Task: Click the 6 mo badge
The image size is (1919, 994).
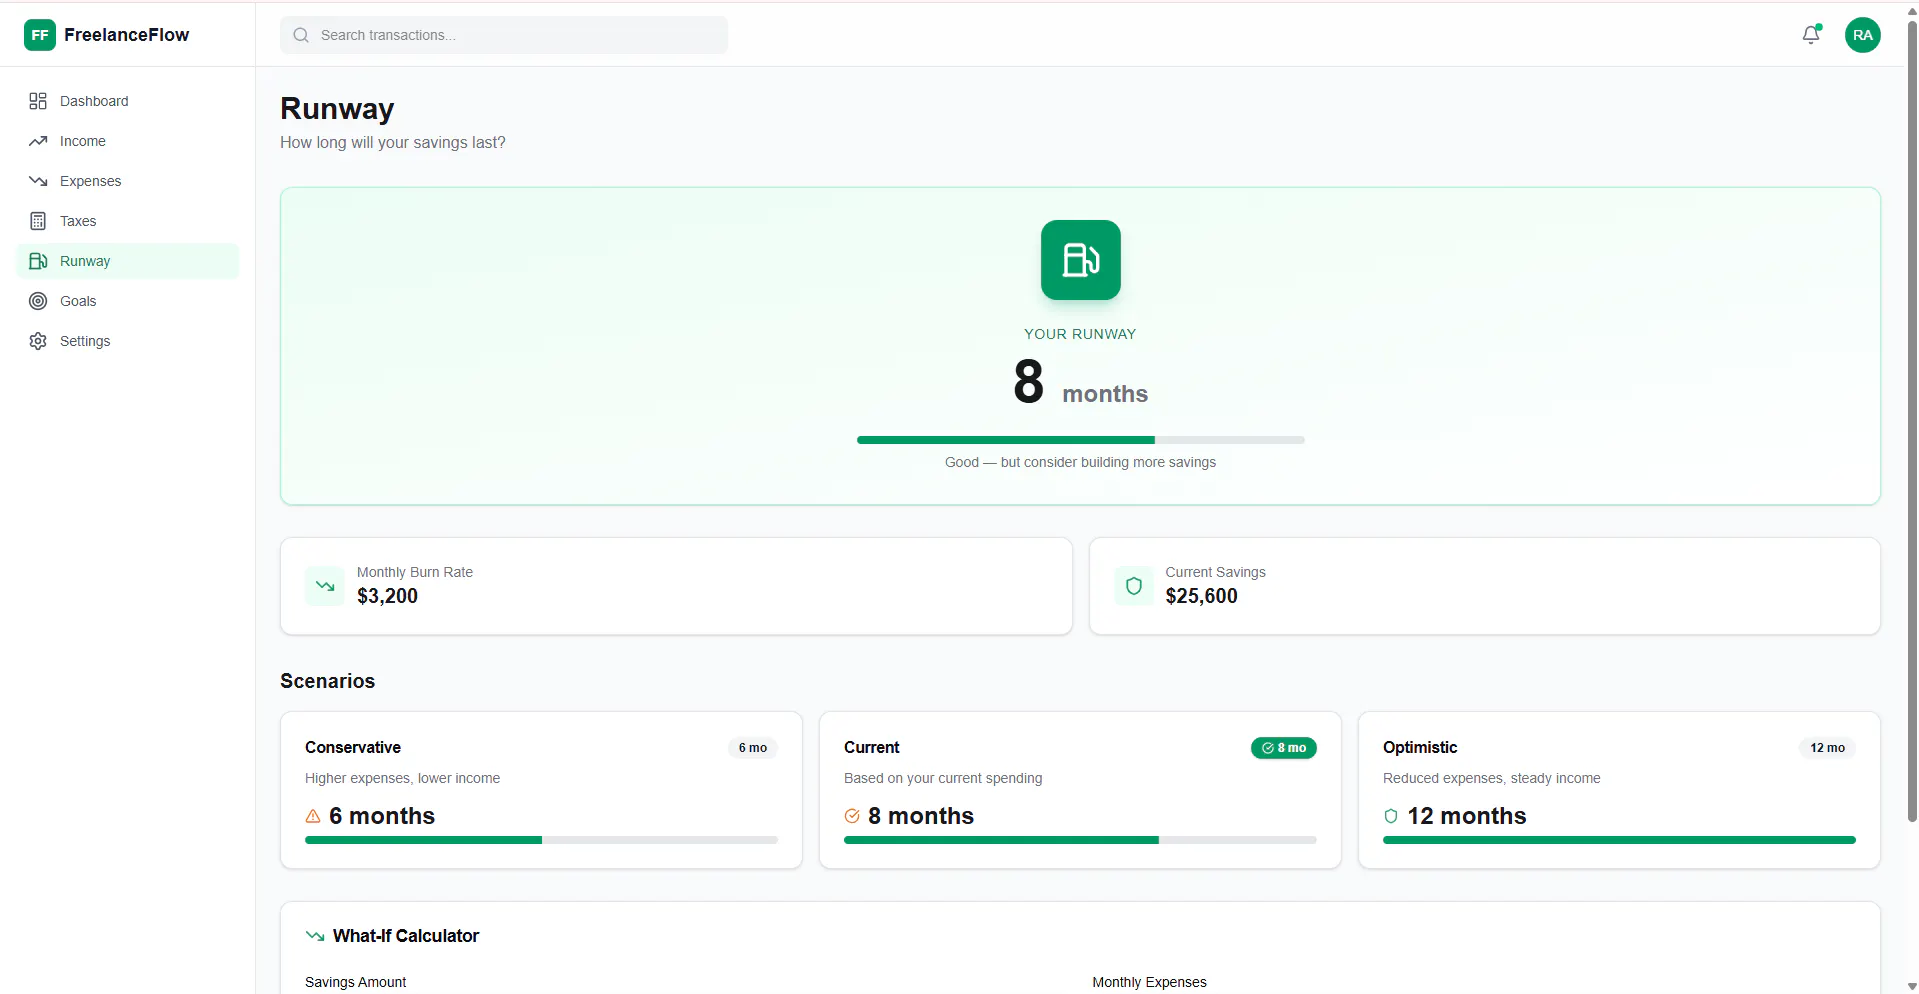Action: point(753,748)
